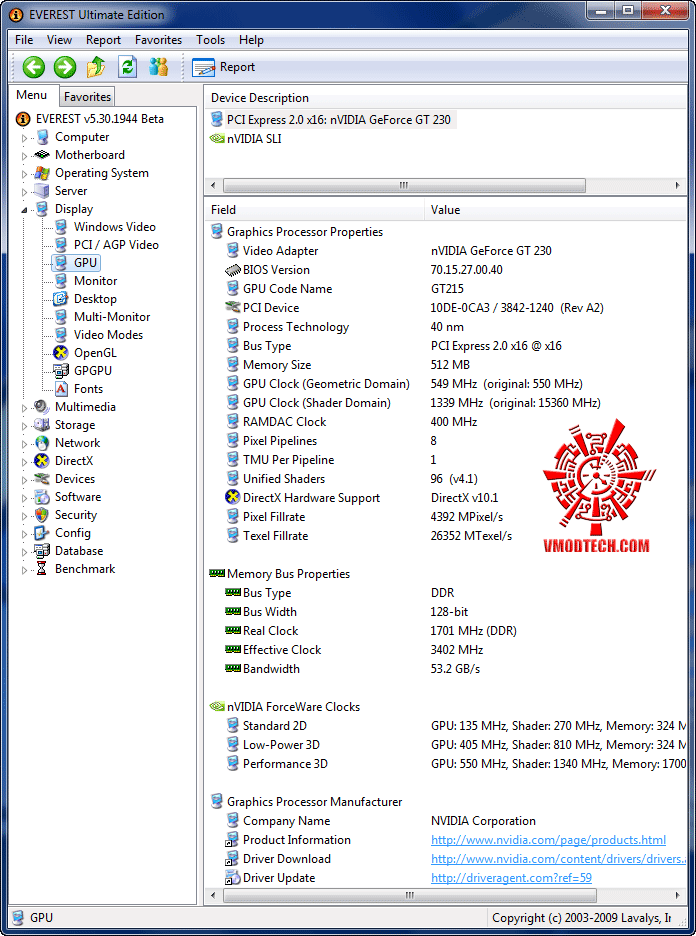This screenshot has height=936, width=696.
Task: Expand the Computer tree node
Action: point(24,138)
